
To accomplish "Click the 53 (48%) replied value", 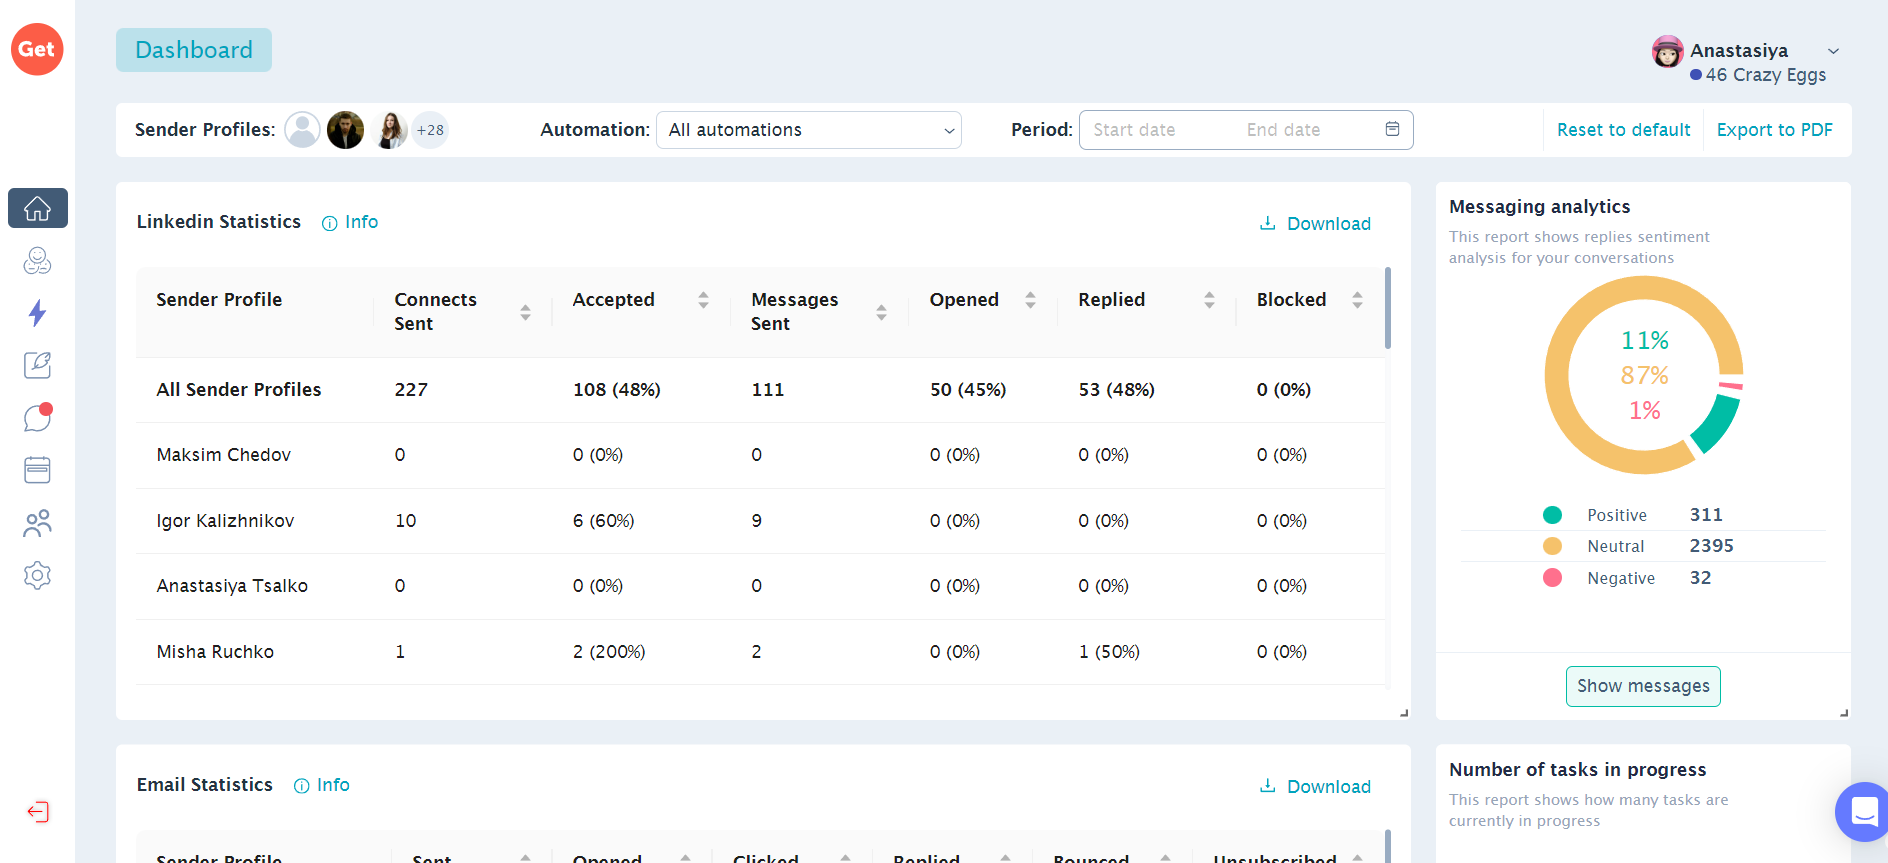I will pos(1116,390).
